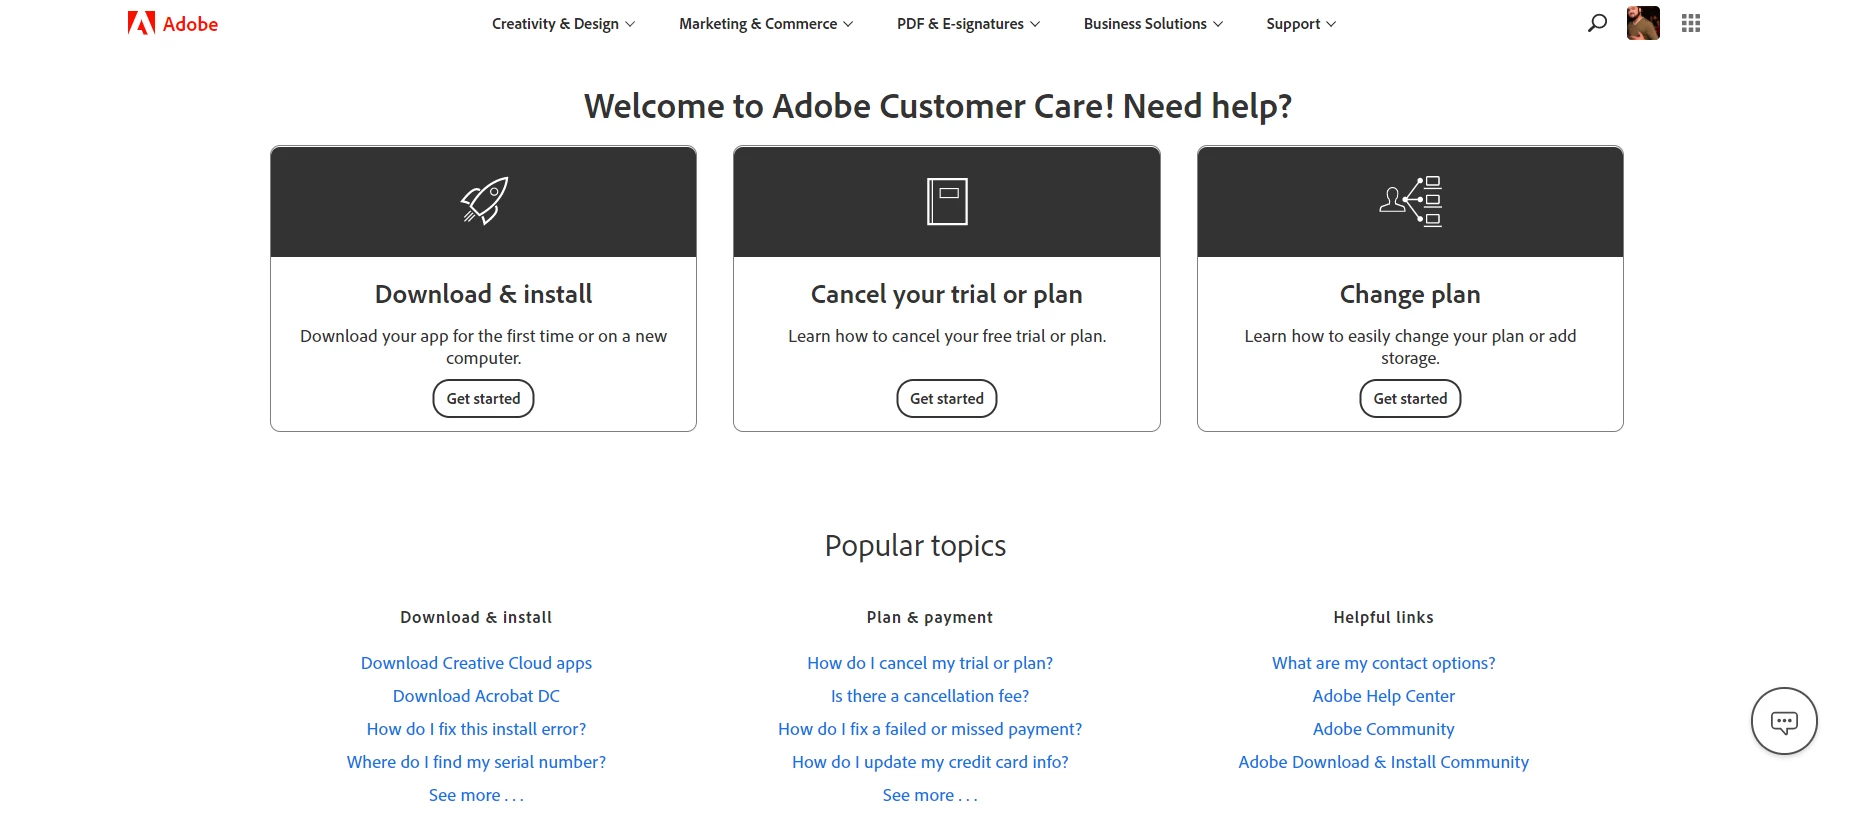
Task: Click Get started under Download & install
Action: tap(483, 398)
